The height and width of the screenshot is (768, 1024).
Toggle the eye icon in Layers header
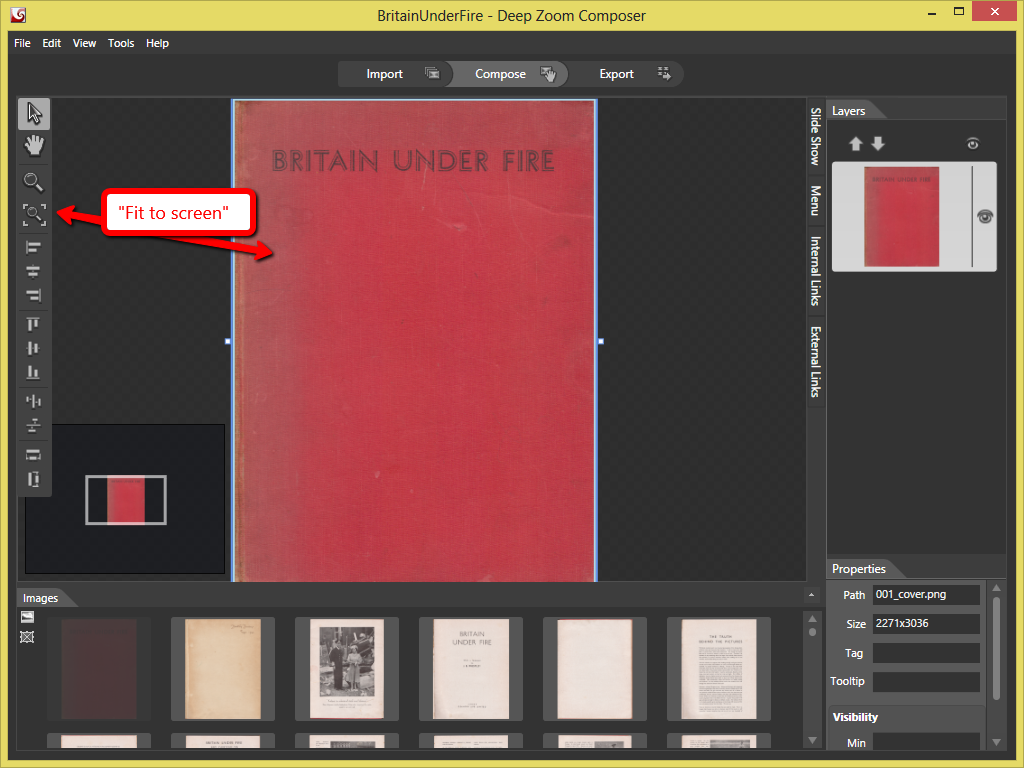pyautogui.click(x=972, y=144)
